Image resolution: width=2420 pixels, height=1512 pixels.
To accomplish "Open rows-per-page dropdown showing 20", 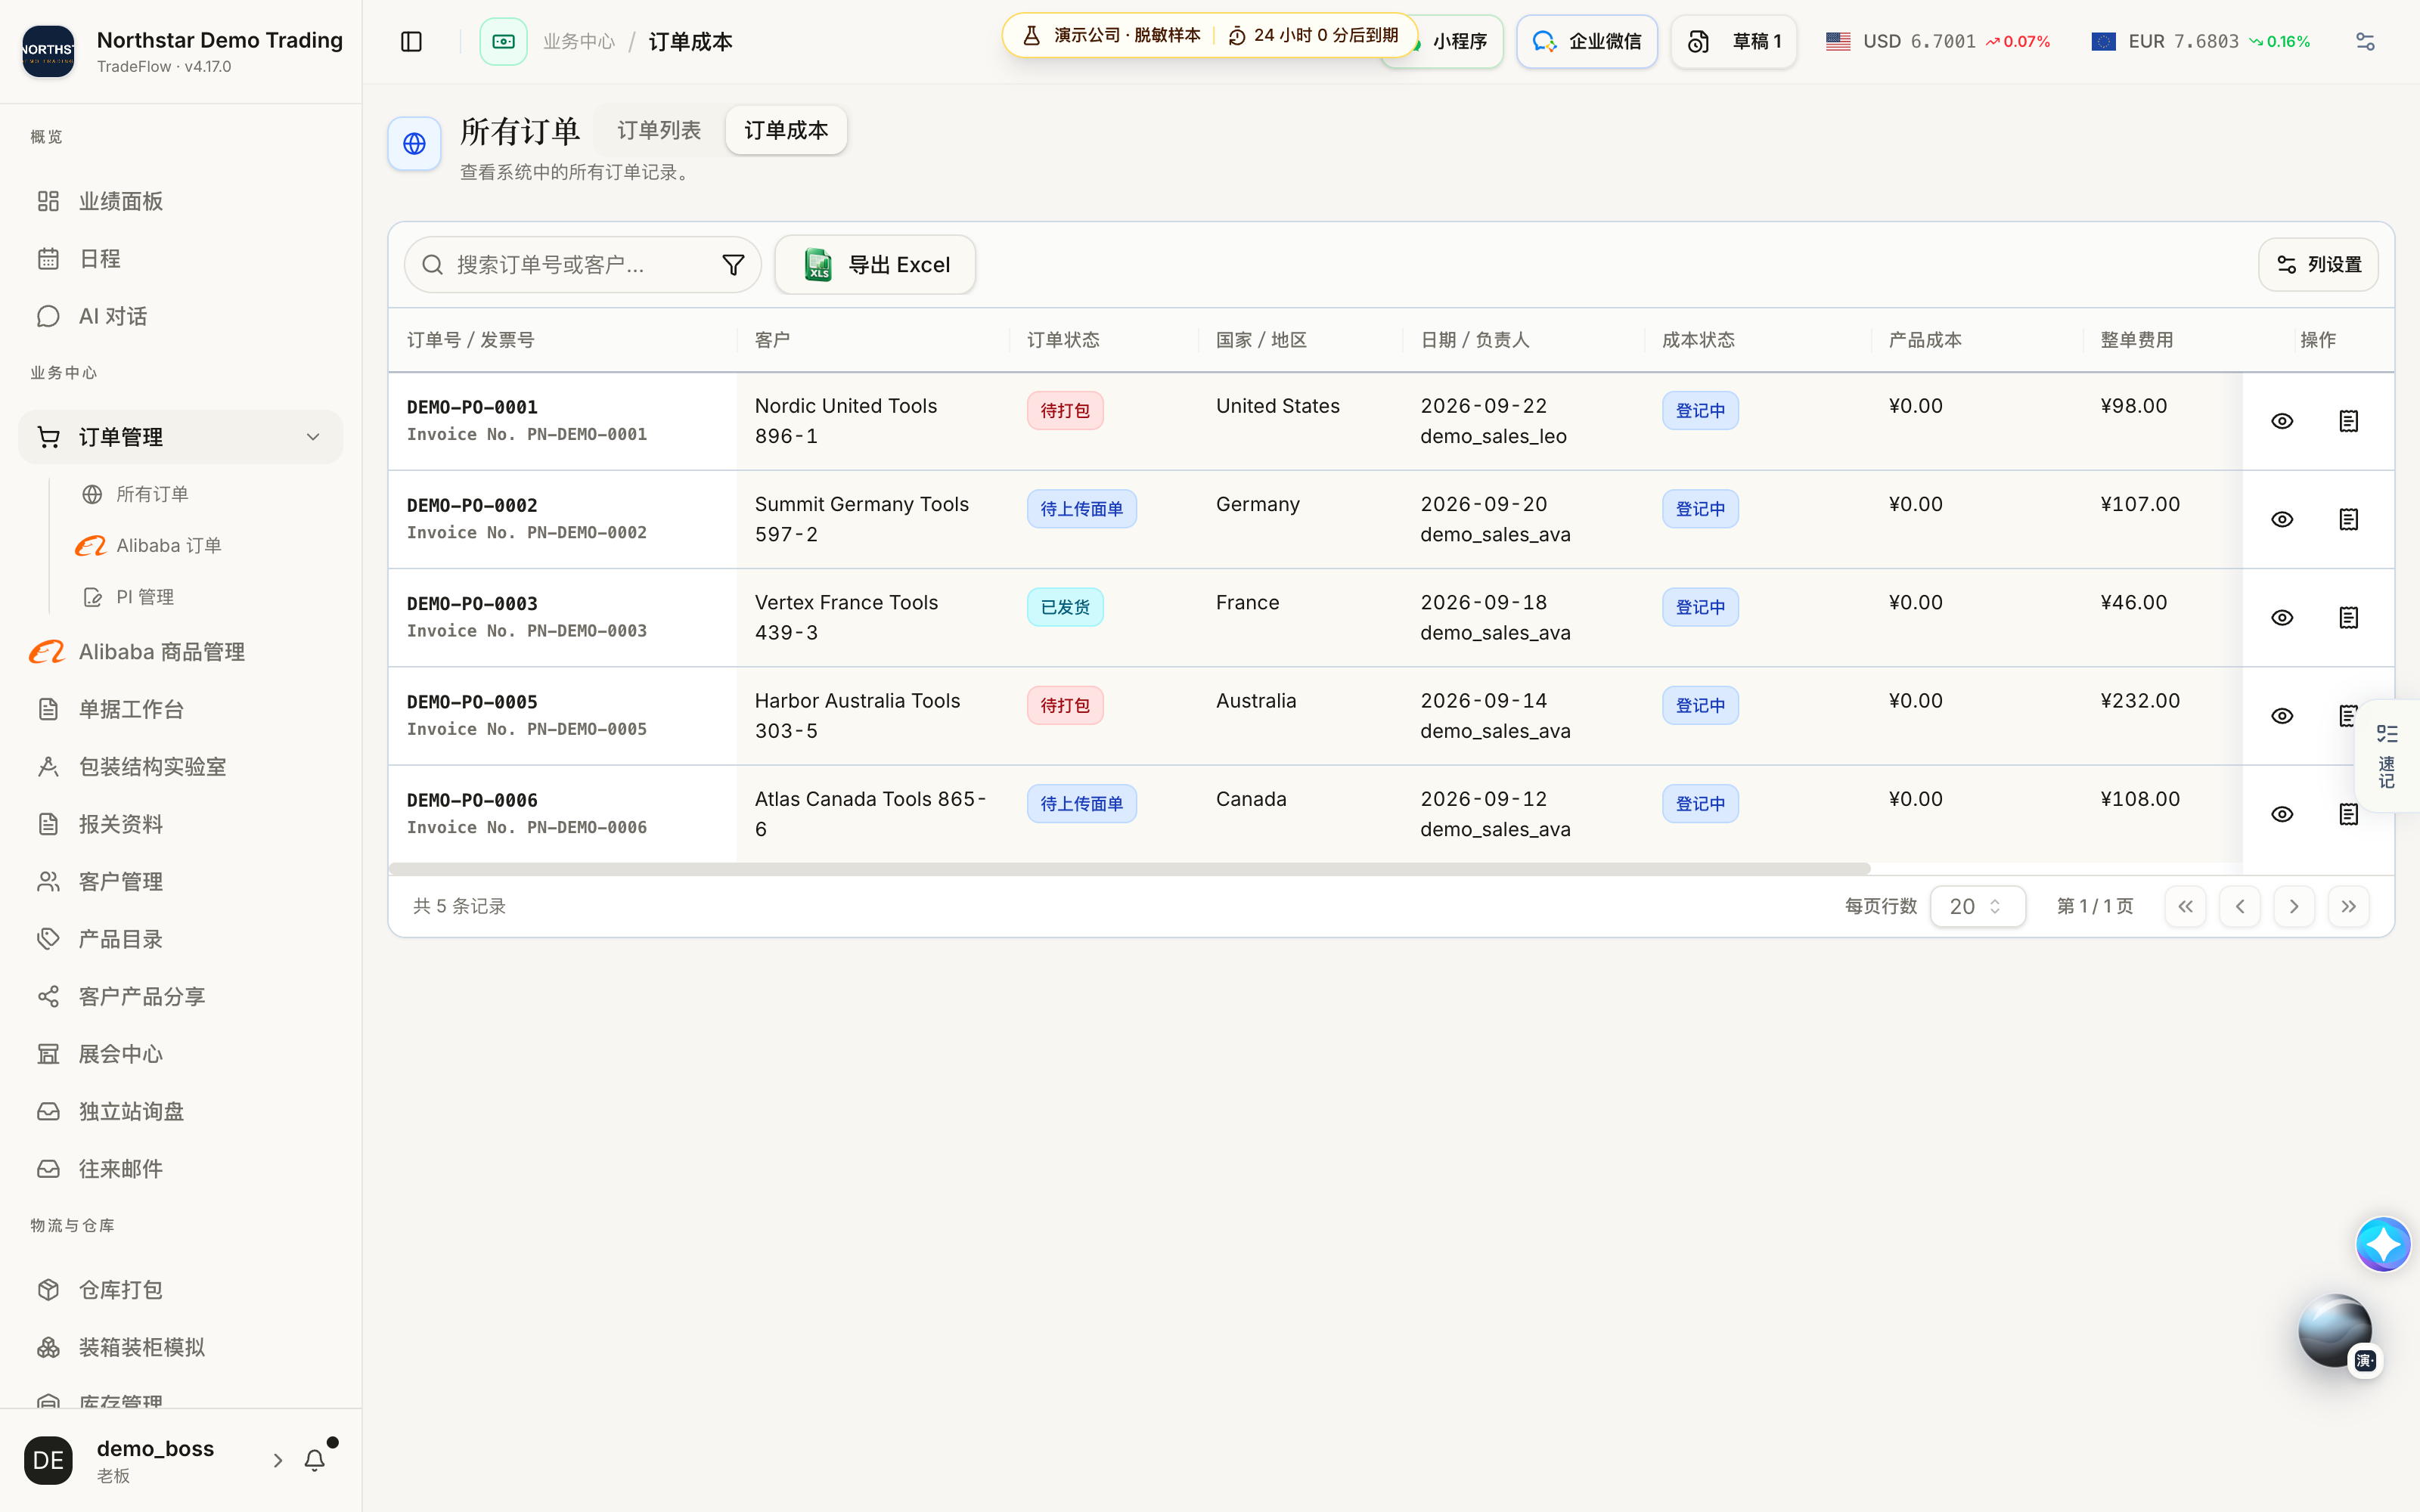I will pos(1977,906).
